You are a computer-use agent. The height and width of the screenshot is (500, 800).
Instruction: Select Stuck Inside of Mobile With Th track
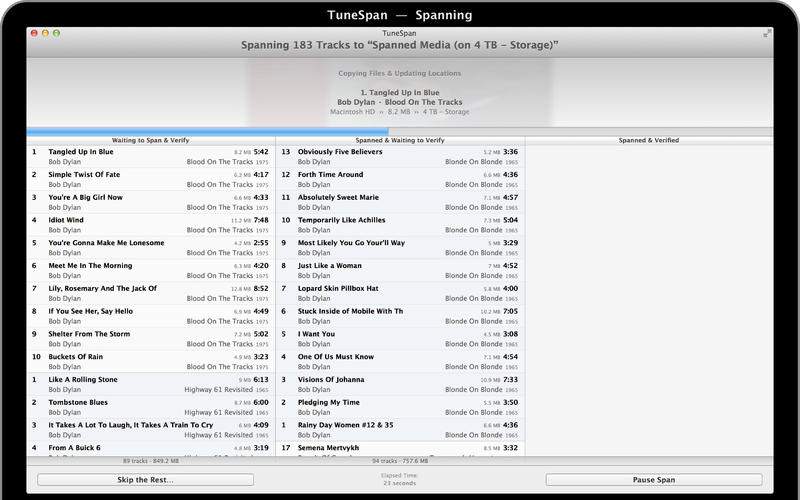click(400, 316)
